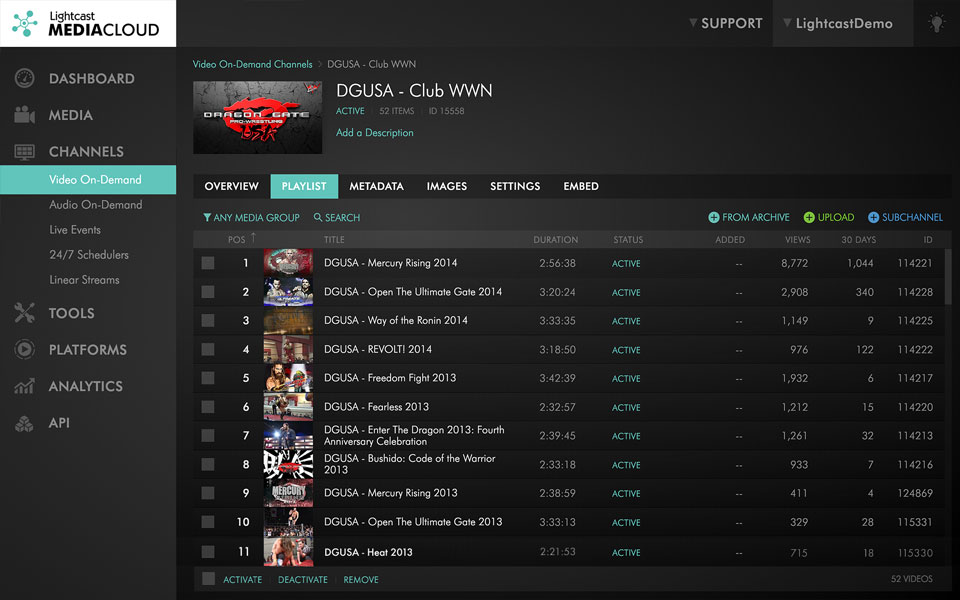Image resolution: width=960 pixels, height=600 pixels.
Task: Open the Any Media Group filter
Action: click(251, 217)
